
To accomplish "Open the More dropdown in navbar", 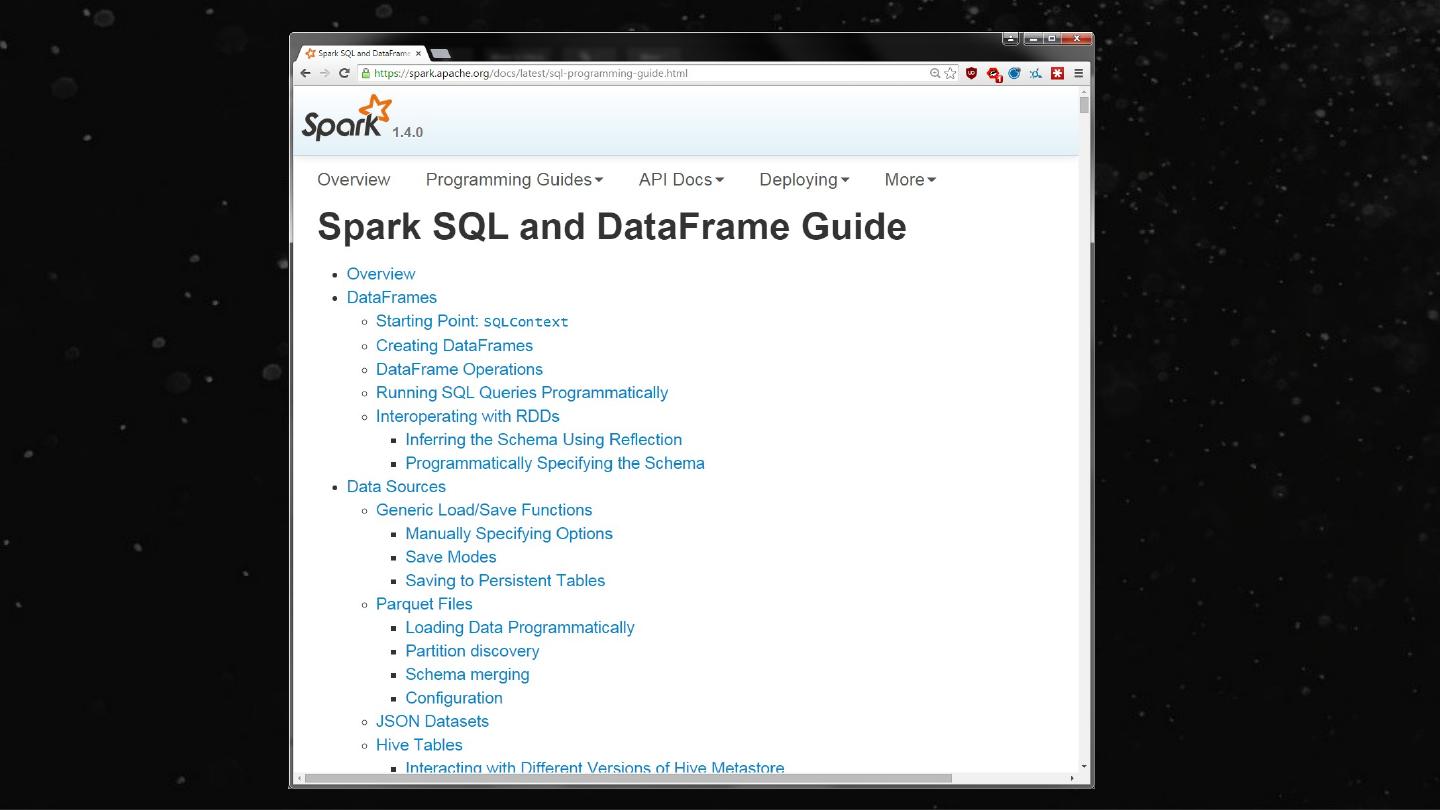I will tap(910, 180).
